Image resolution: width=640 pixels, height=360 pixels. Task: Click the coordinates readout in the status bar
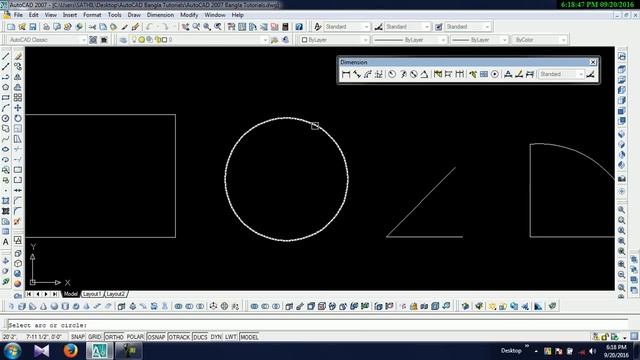(x=33, y=337)
